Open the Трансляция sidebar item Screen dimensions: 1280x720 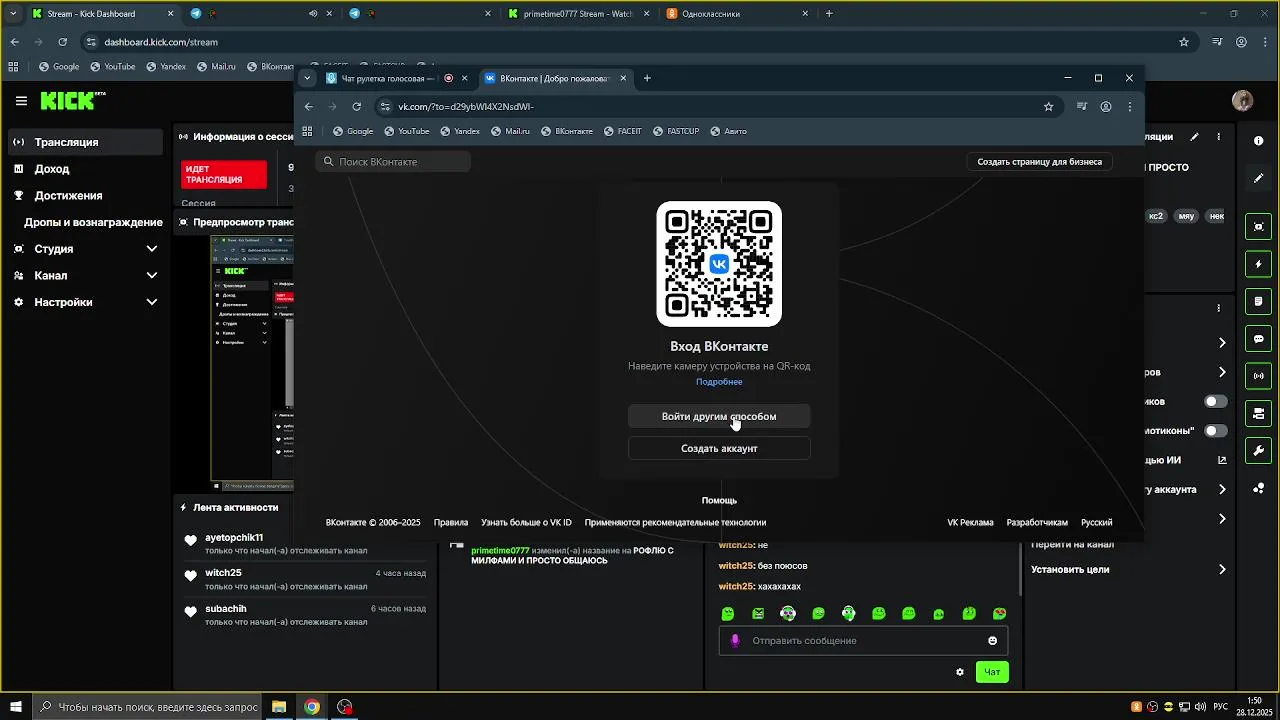tap(87, 142)
